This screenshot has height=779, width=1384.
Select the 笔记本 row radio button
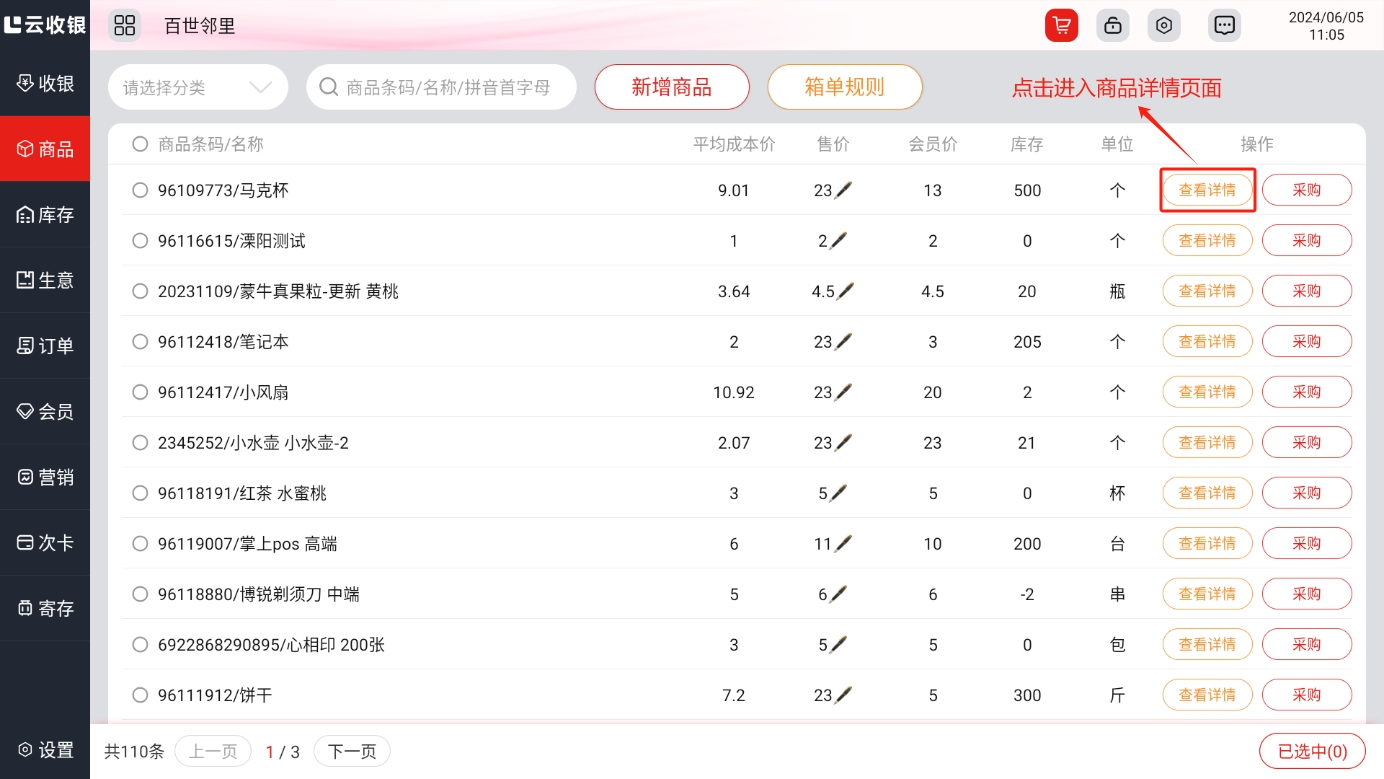pyautogui.click(x=140, y=342)
